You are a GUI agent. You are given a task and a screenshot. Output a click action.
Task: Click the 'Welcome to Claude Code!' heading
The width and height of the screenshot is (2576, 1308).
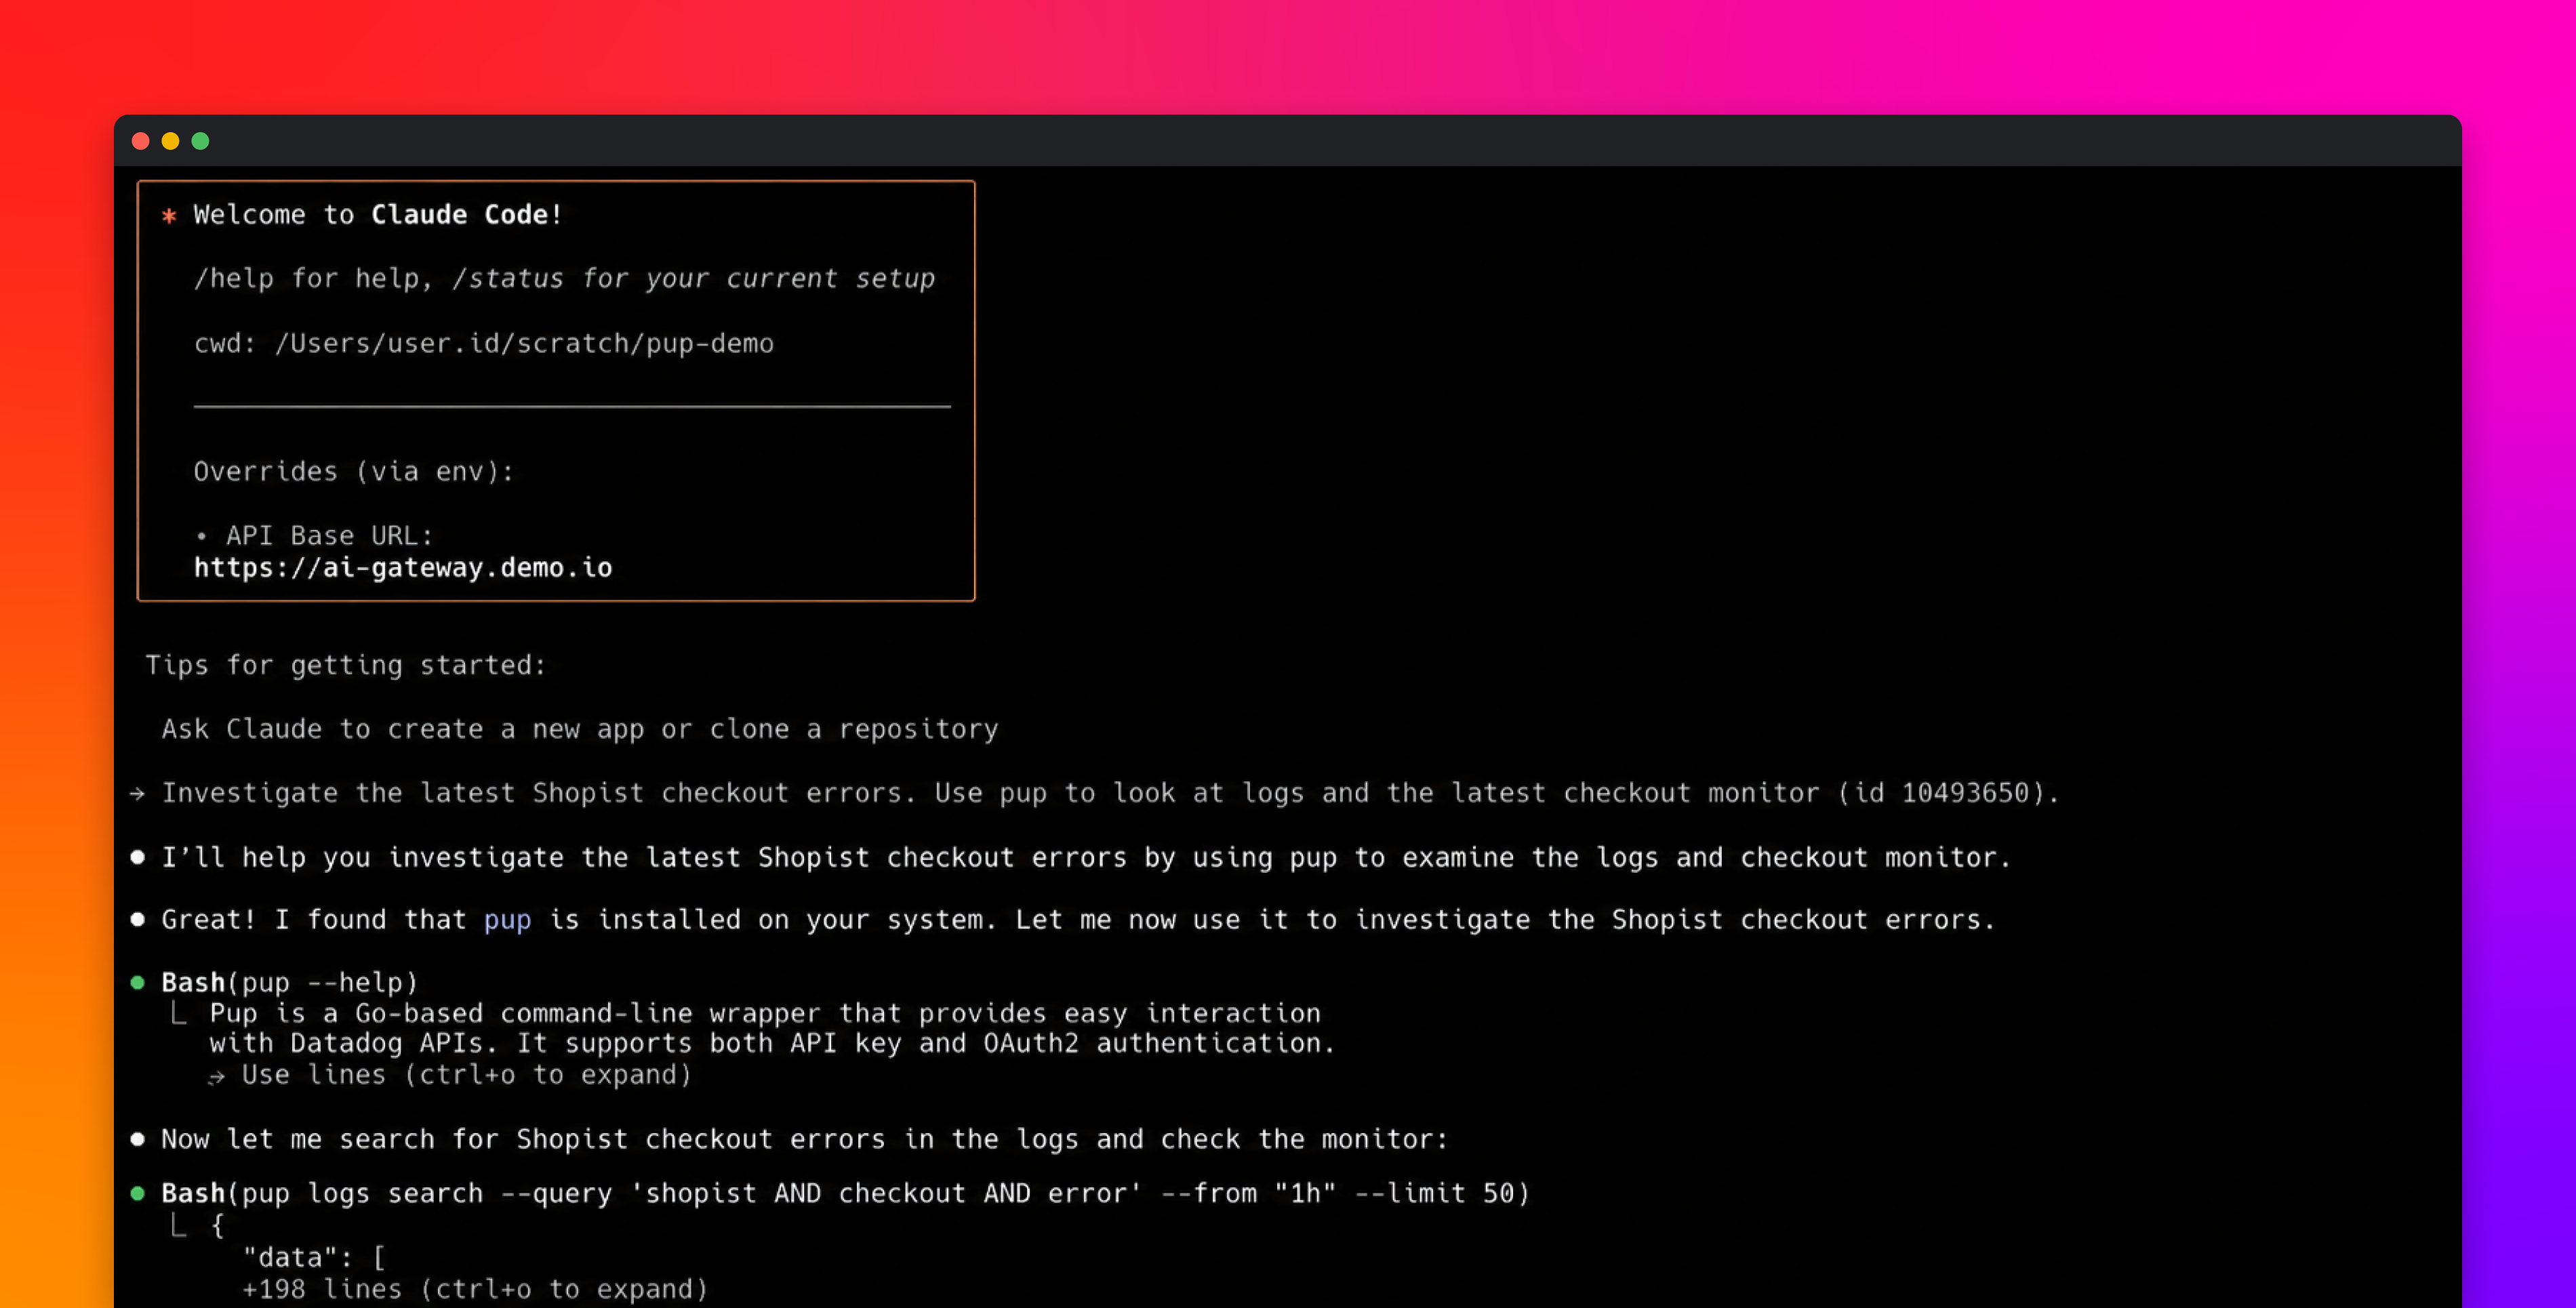(378, 214)
